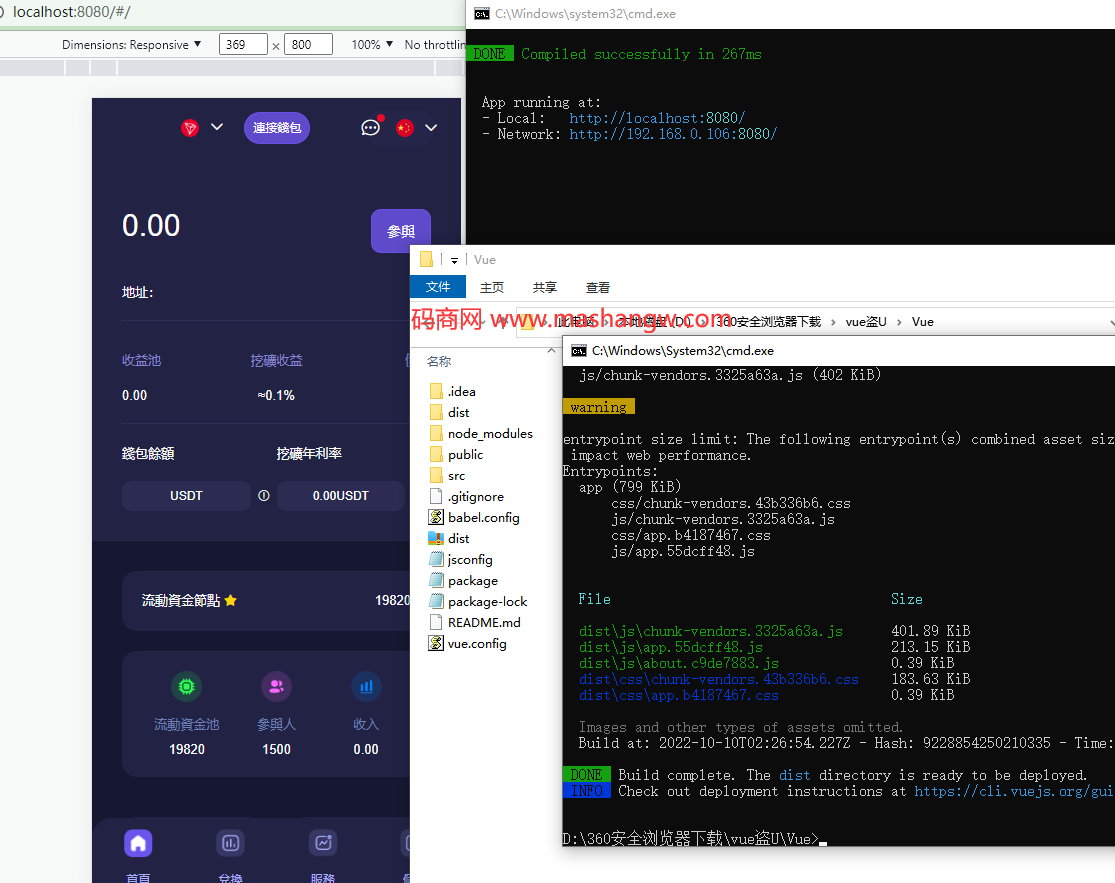
Task: Select the 首頁 home icon in bottom nav
Action: tap(138, 843)
